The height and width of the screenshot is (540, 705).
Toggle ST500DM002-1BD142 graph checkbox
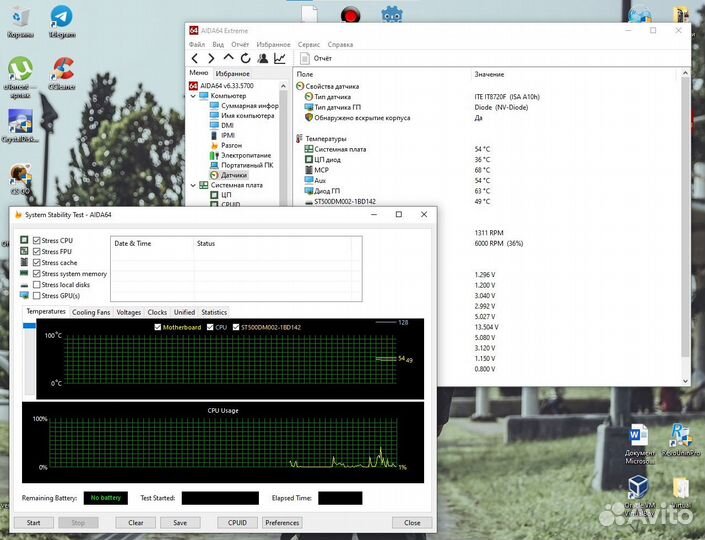point(236,327)
